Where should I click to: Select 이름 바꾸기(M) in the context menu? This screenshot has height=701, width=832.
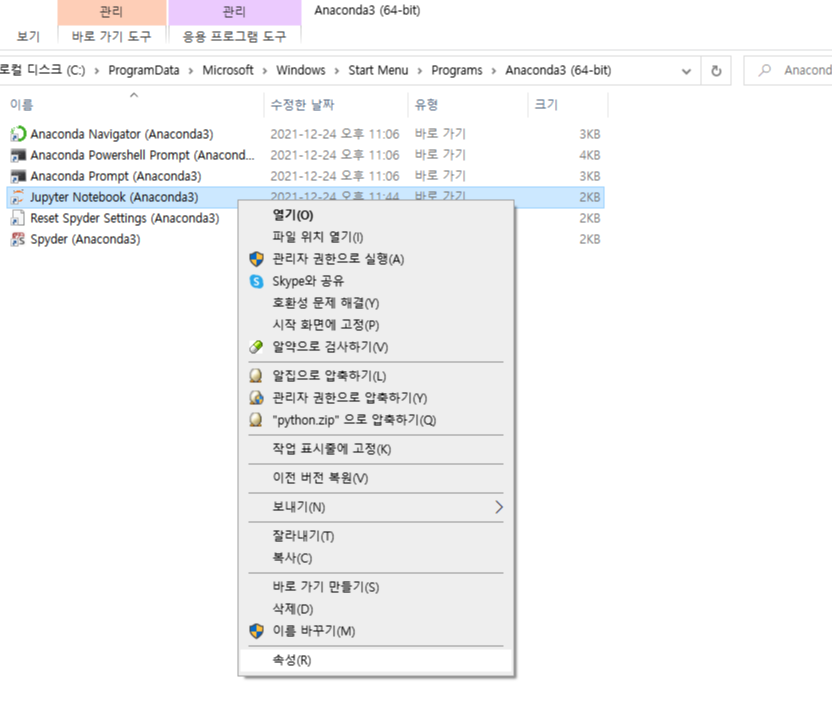376,631
